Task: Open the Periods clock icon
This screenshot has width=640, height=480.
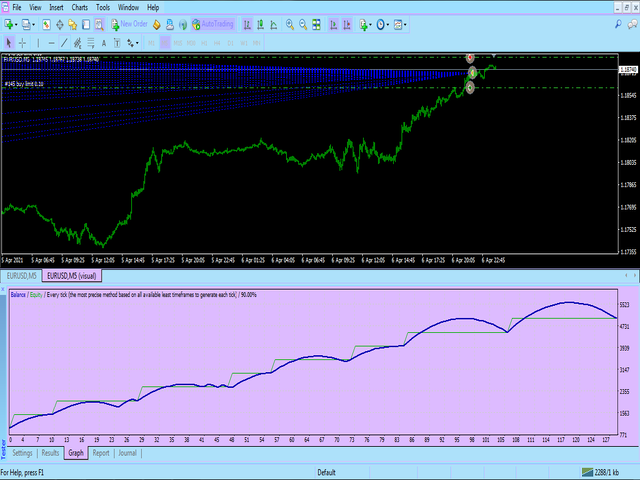Action: pyautogui.click(x=380, y=24)
